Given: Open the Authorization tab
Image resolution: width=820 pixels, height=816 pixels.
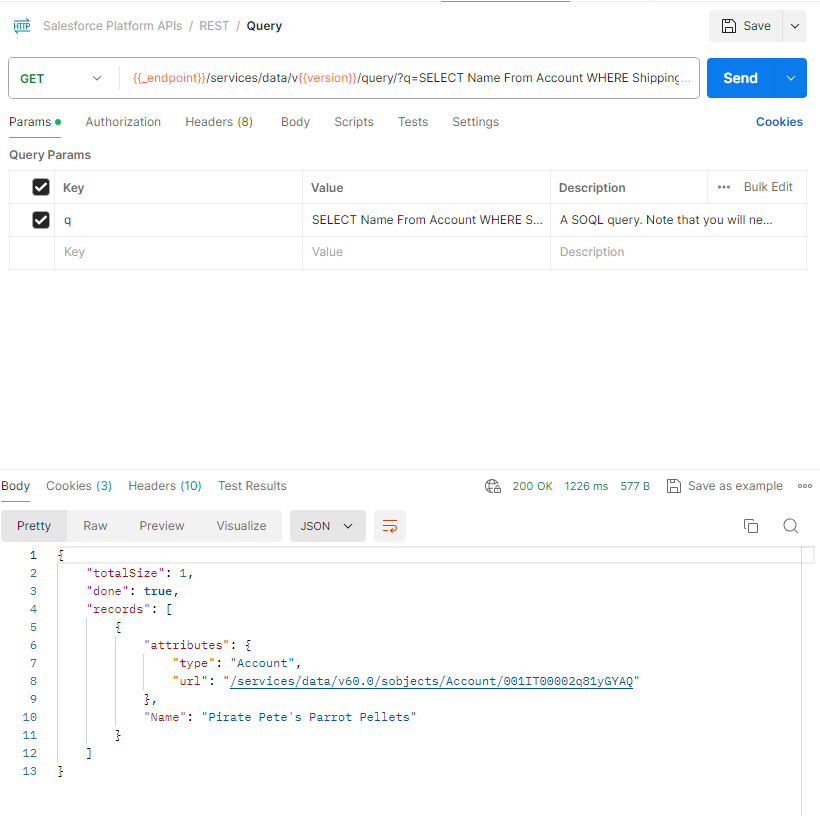Looking at the screenshot, I should pyautogui.click(x=123, y=122).
